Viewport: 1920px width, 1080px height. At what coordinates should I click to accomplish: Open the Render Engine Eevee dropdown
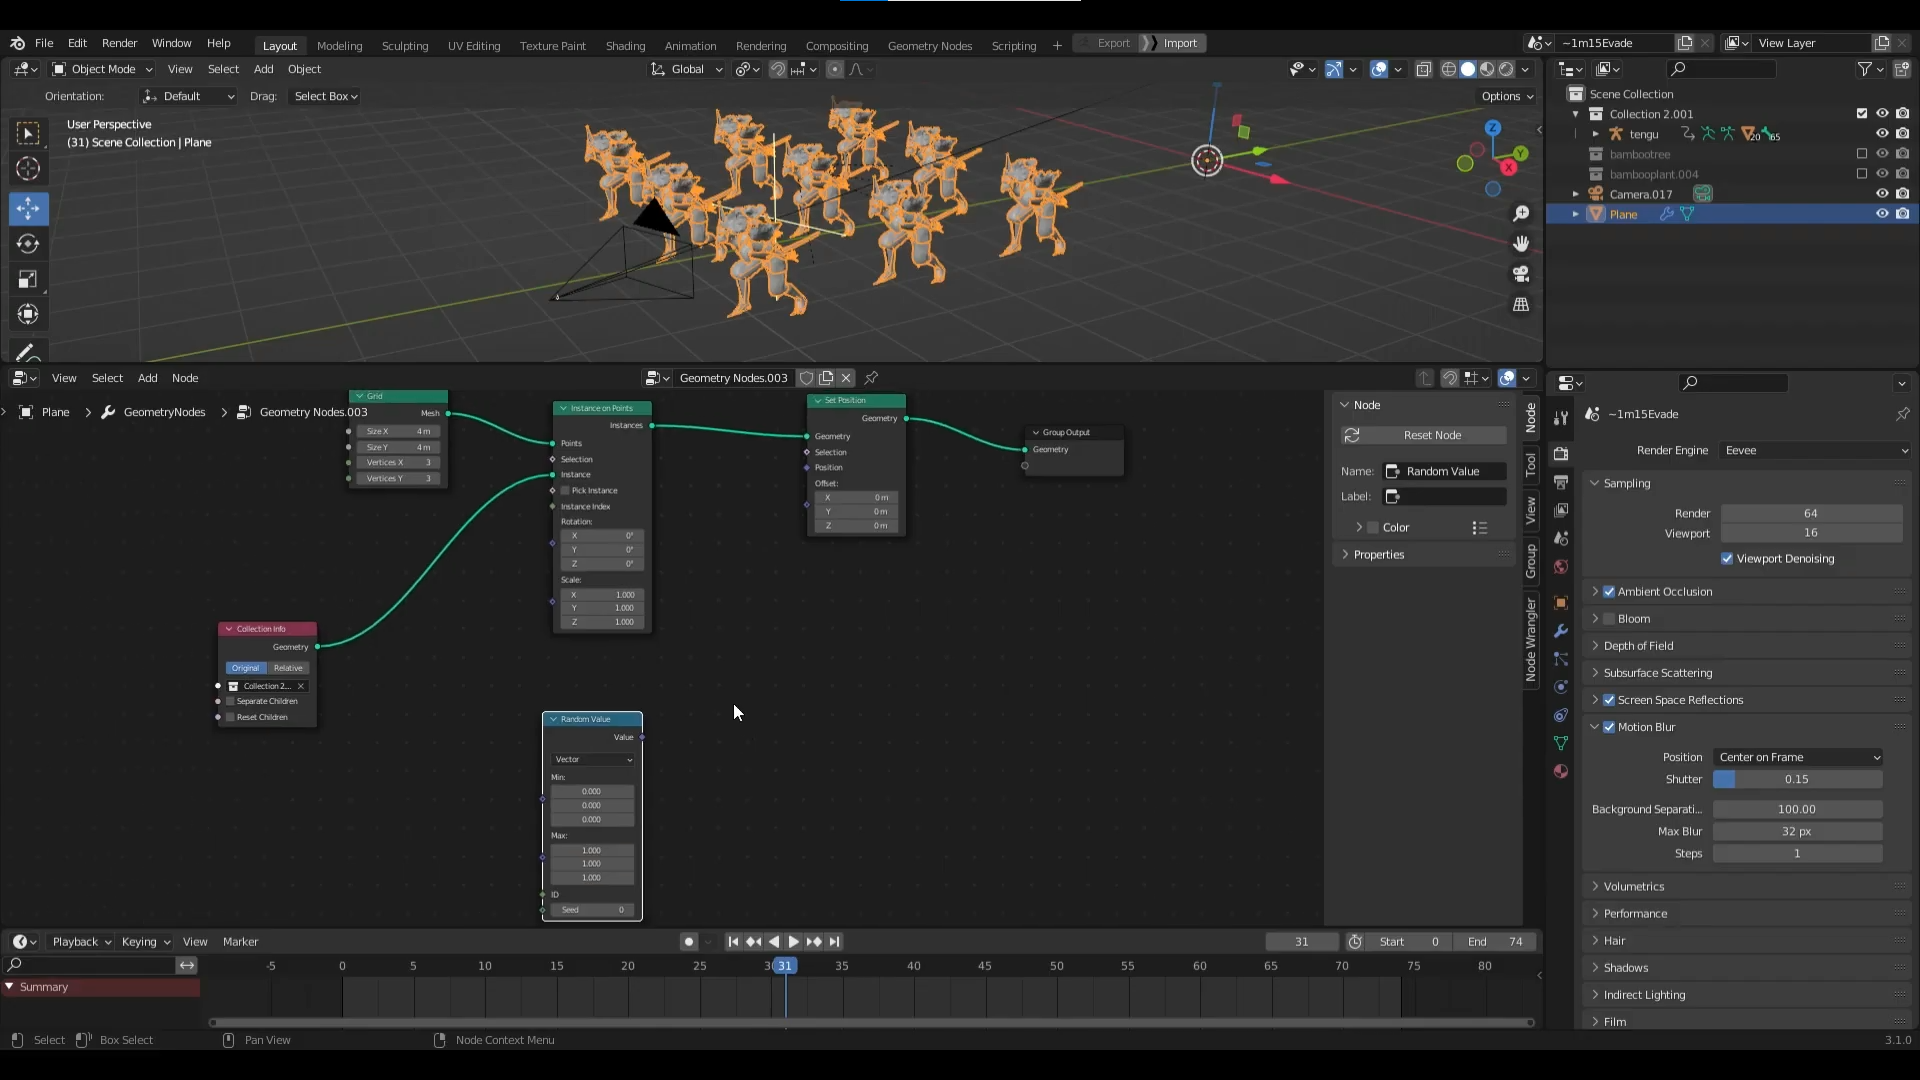coord(1815,451)
